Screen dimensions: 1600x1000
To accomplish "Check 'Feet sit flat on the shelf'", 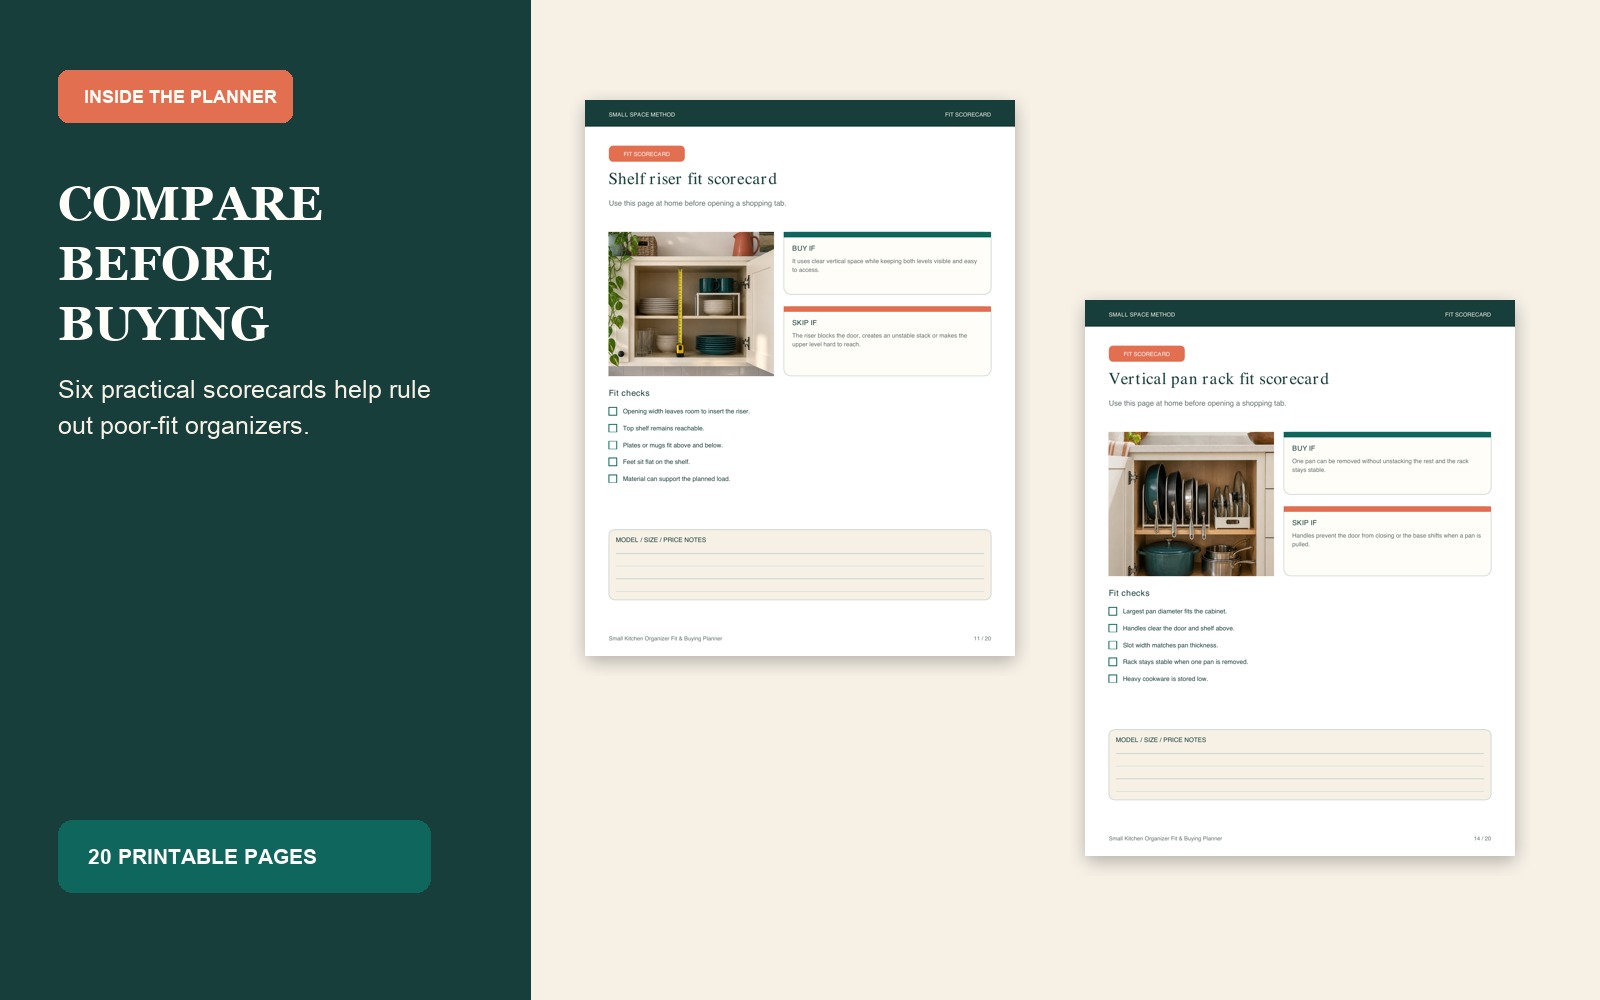I will point(613,462).
